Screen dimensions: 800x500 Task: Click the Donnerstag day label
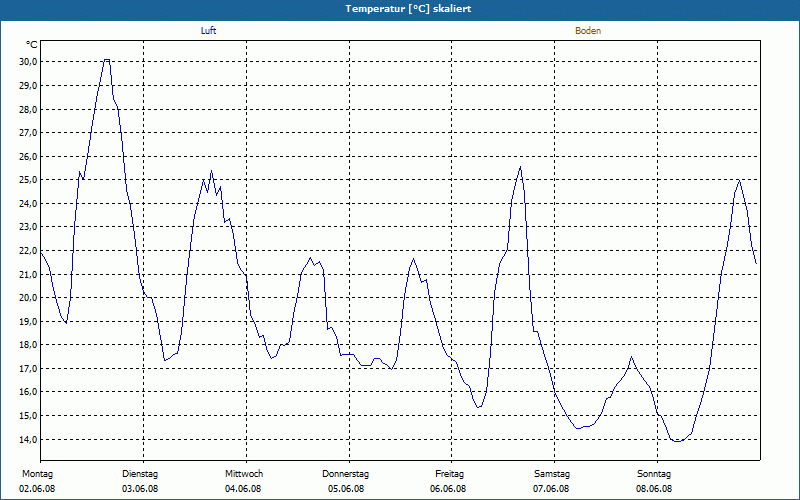[345, 474]
